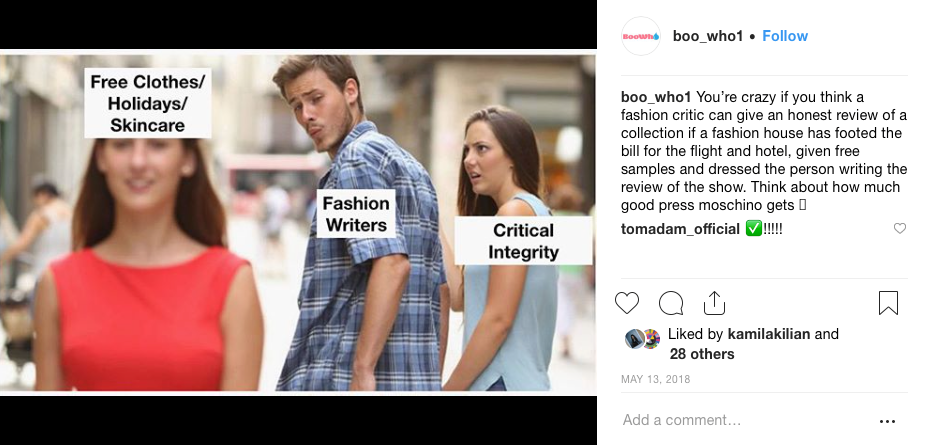The image size is (928, 445).
Task: Click boo_who1 username in the caption
Action: click(x=656, y=97)
